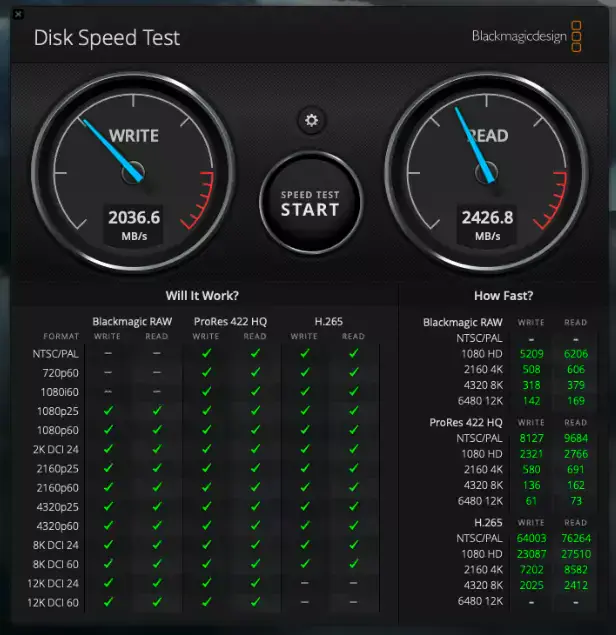This screenshot has height=635, width=616.
Task: Click H.265 4320 8K read value 2412
Action: (576, 585)
